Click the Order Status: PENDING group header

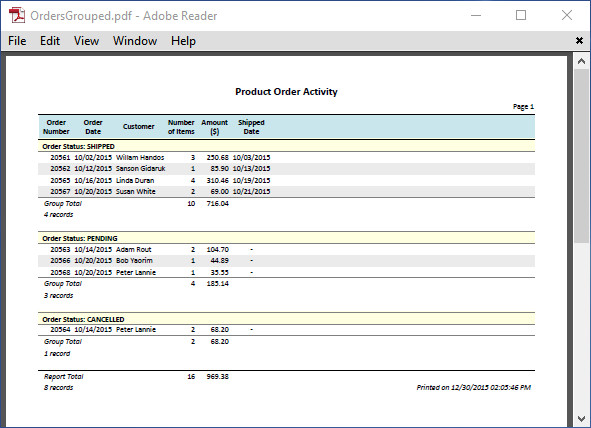286,238
